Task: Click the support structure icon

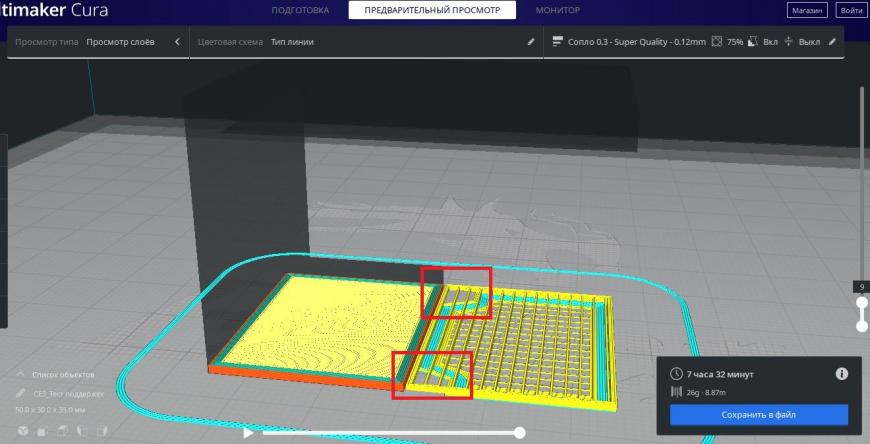Action: pyautogui.click(x=752, y=42)
